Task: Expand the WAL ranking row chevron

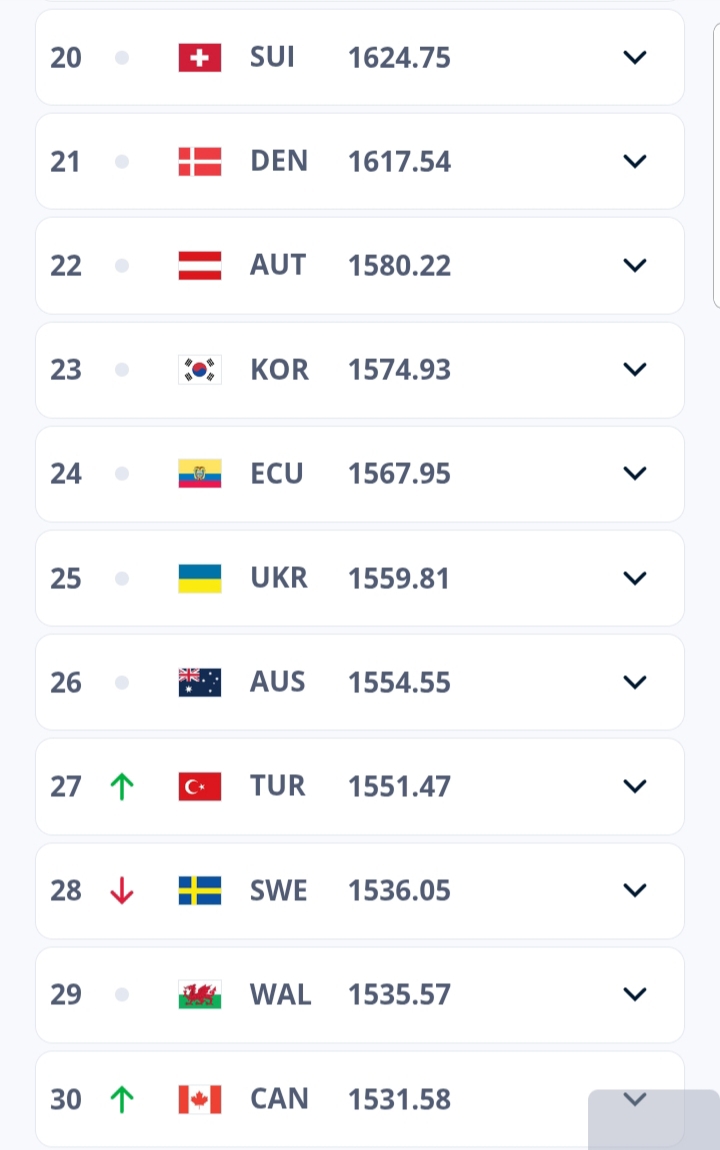Action: coord(635,994)
